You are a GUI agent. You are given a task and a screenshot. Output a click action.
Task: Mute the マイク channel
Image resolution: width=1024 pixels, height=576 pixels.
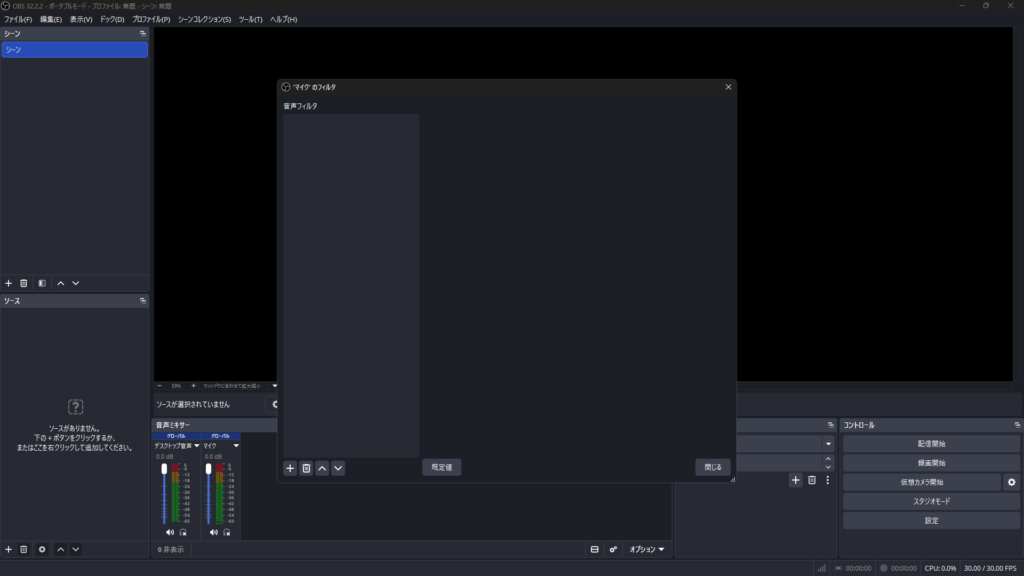(214, 533)
